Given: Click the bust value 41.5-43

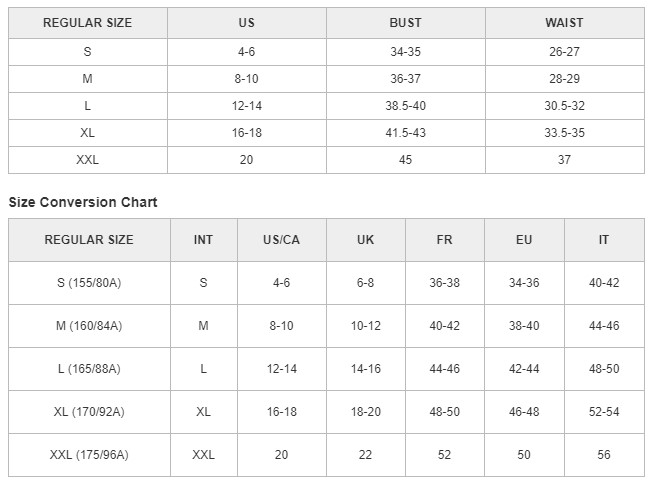Looking at the screenshot, I should click(405, 132).
